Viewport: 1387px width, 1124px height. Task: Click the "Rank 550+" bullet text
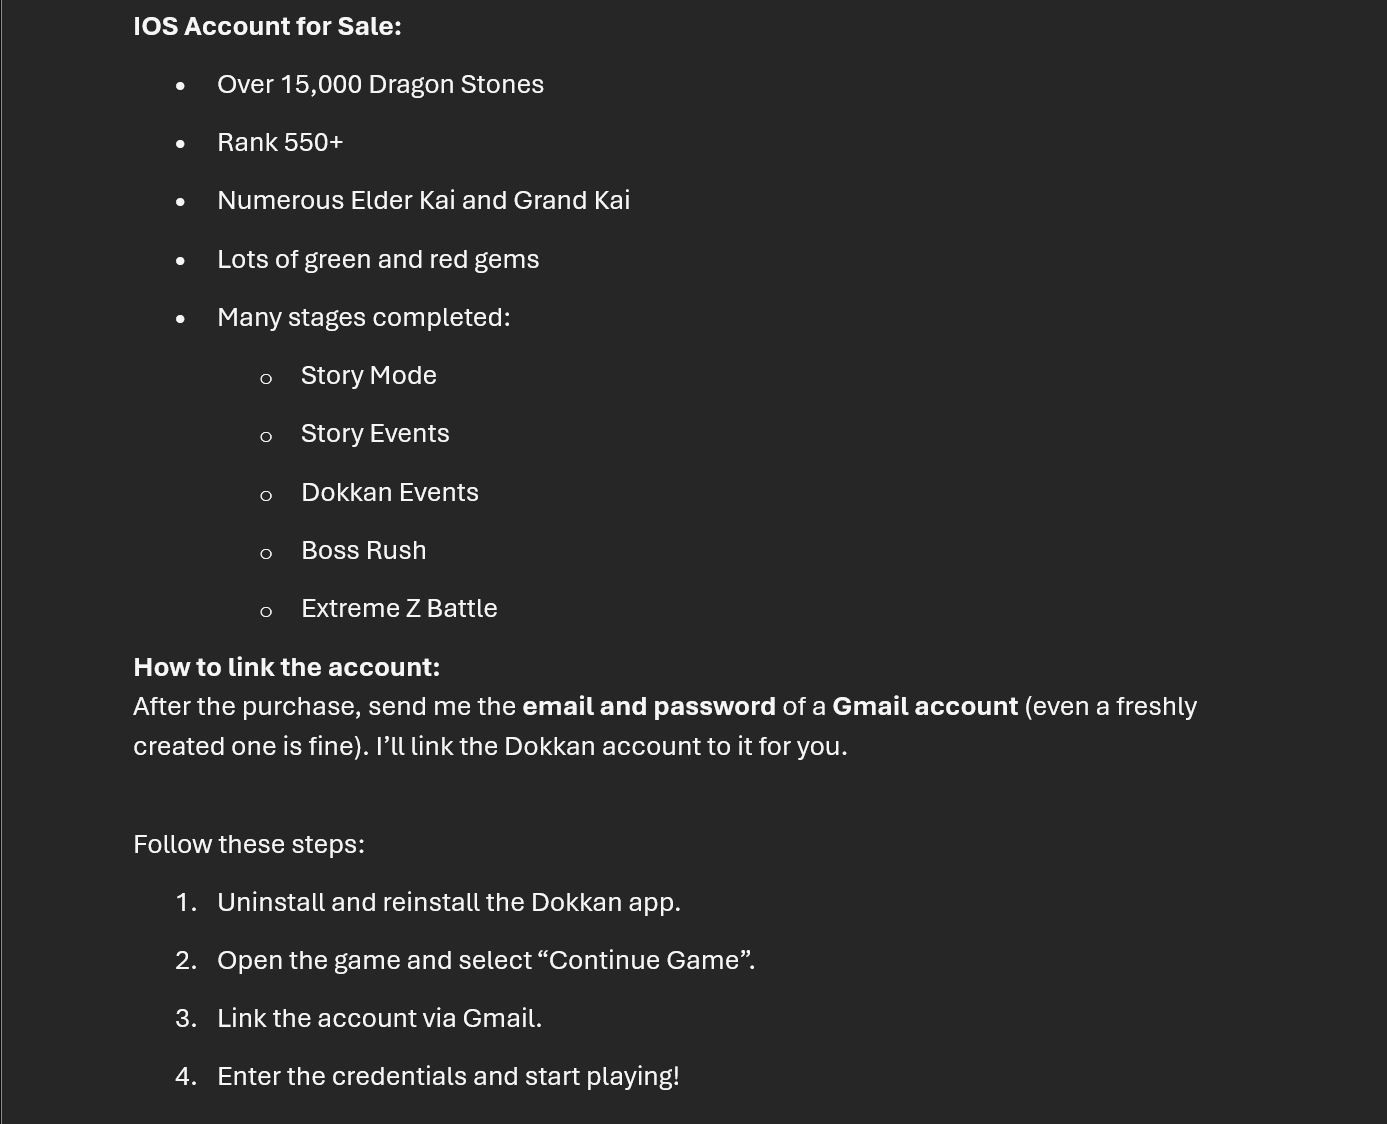pyautogui.click(x=280, y=143)
